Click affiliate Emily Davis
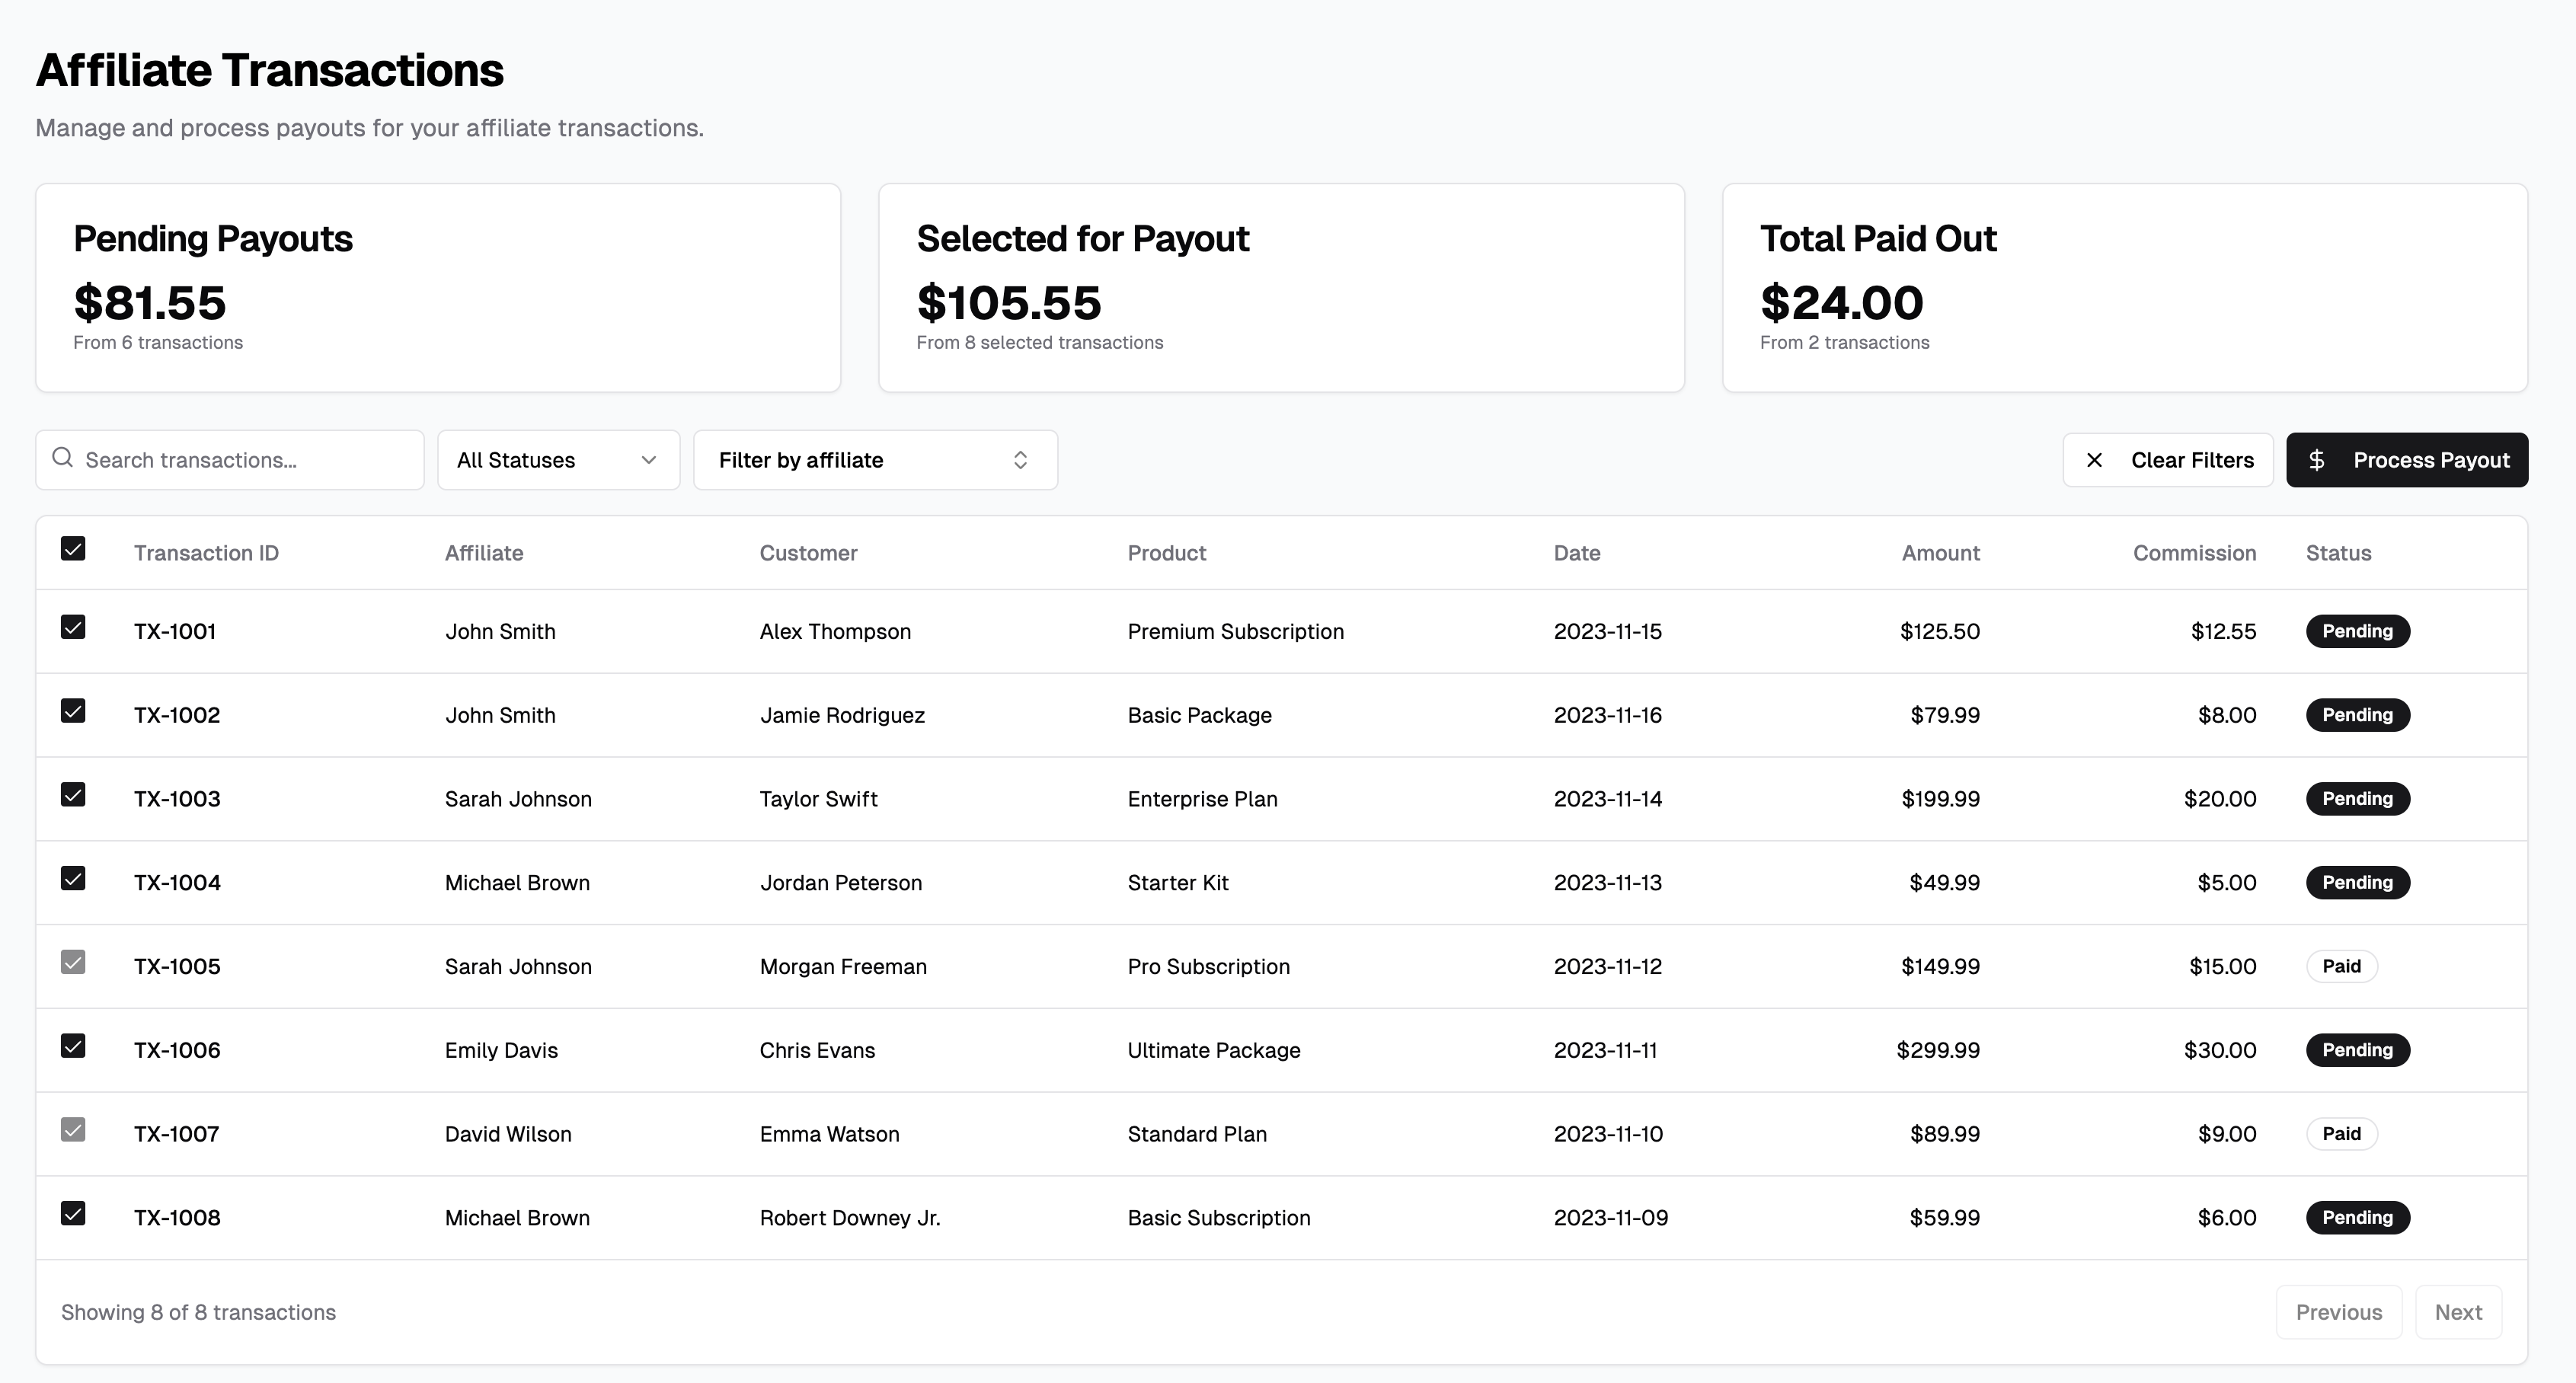2576x1383 pixels. pos(501,1050)
